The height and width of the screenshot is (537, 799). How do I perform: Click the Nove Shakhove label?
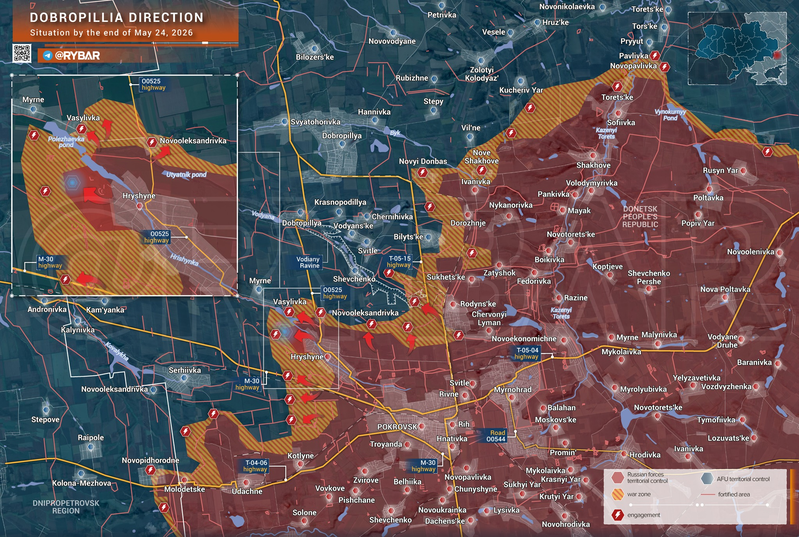tap(482, 156)
